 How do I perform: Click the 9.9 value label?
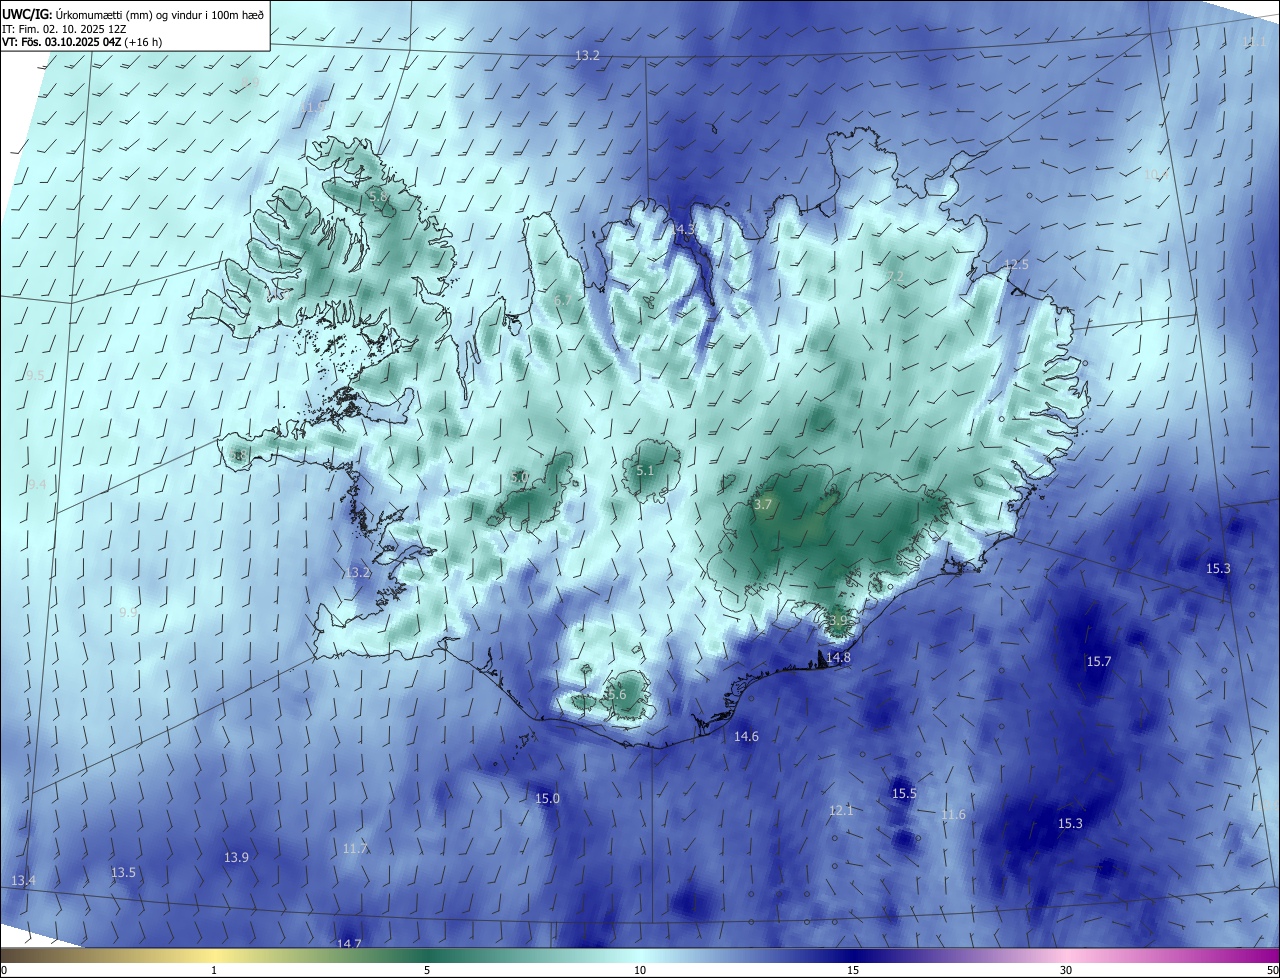coord(128,613)
